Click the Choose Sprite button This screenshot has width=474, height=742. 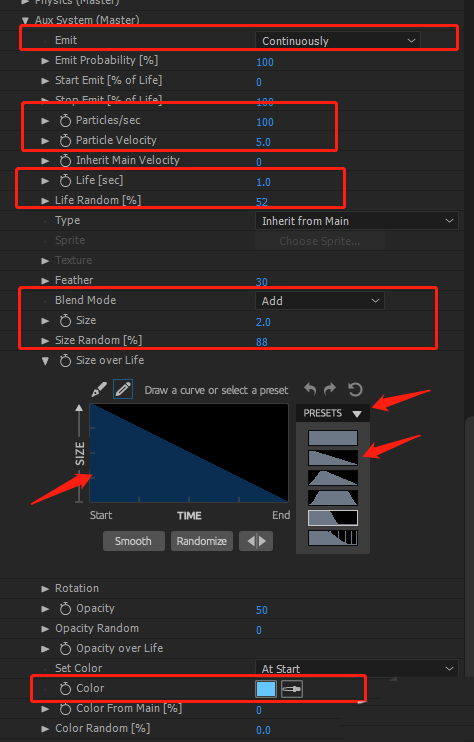(x=320, y=241)
